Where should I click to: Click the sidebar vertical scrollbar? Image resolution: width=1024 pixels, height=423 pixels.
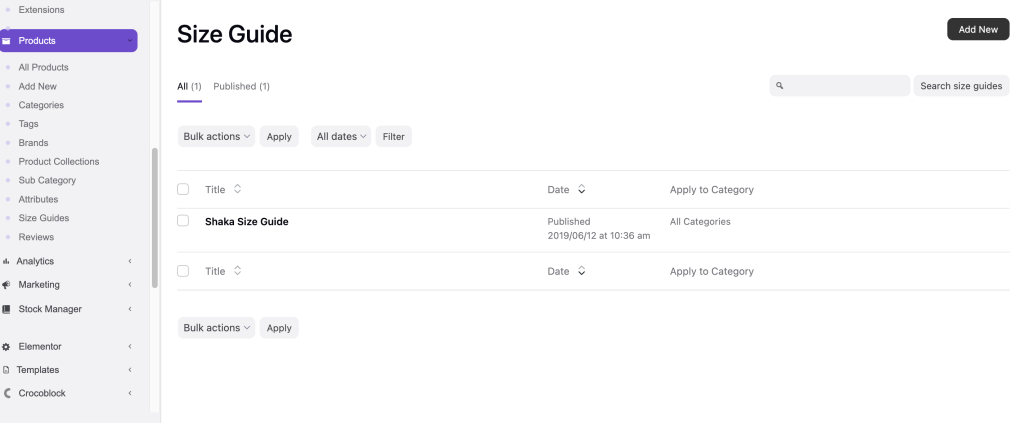pyautogui.click(x=154, y=218)
